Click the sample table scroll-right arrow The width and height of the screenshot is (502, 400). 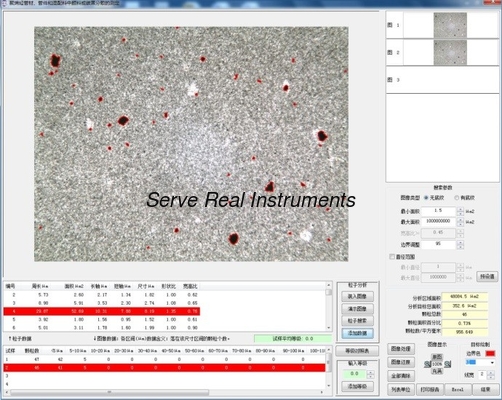click(322, 392)
